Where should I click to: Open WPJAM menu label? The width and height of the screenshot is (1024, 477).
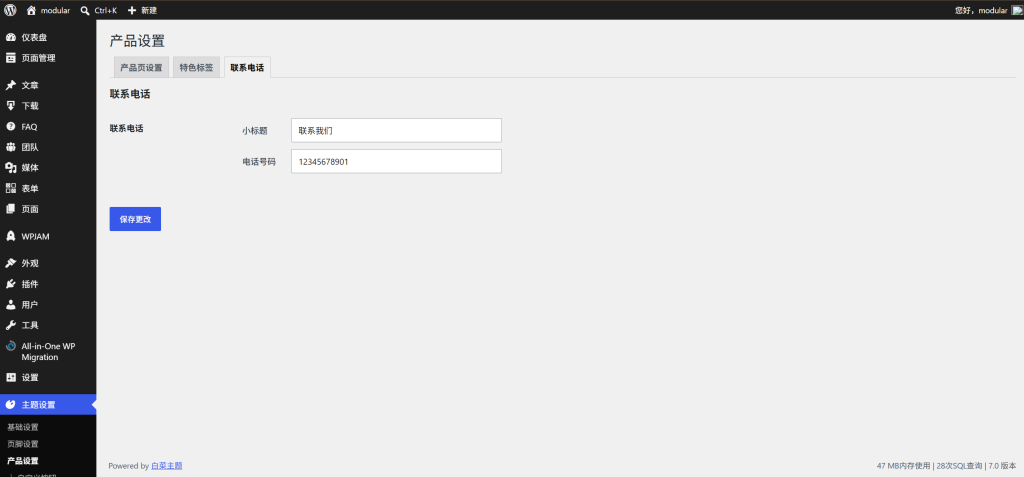[35, 236]
